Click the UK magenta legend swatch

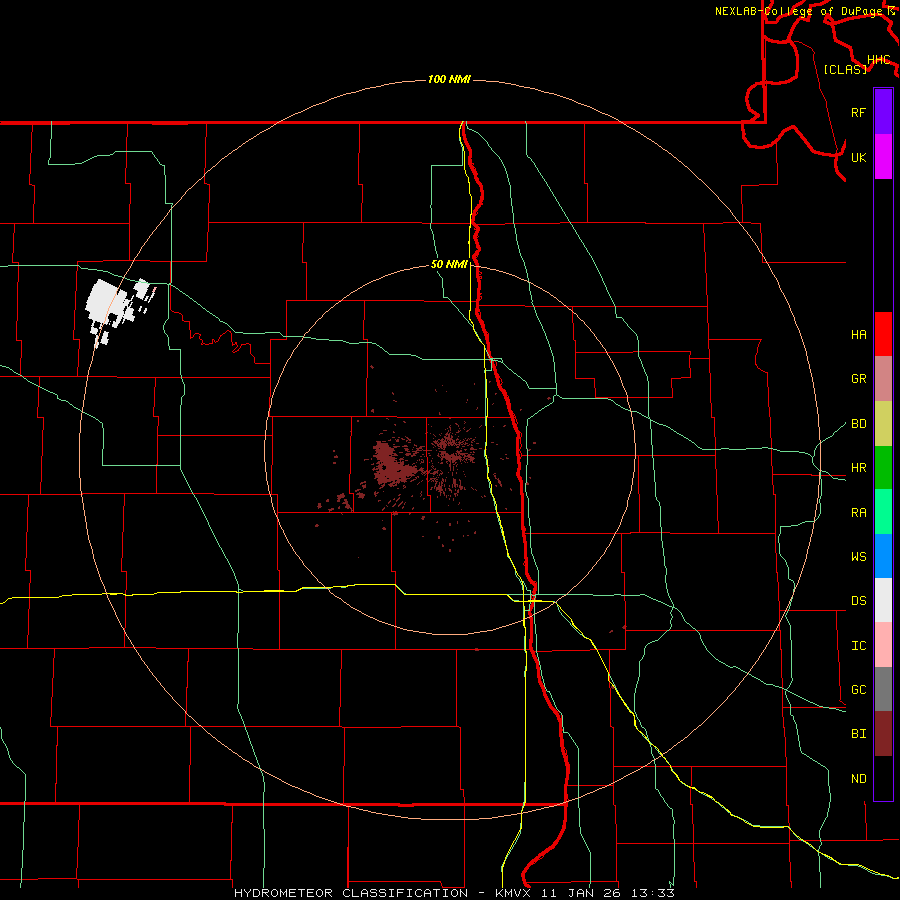[883, 157]
